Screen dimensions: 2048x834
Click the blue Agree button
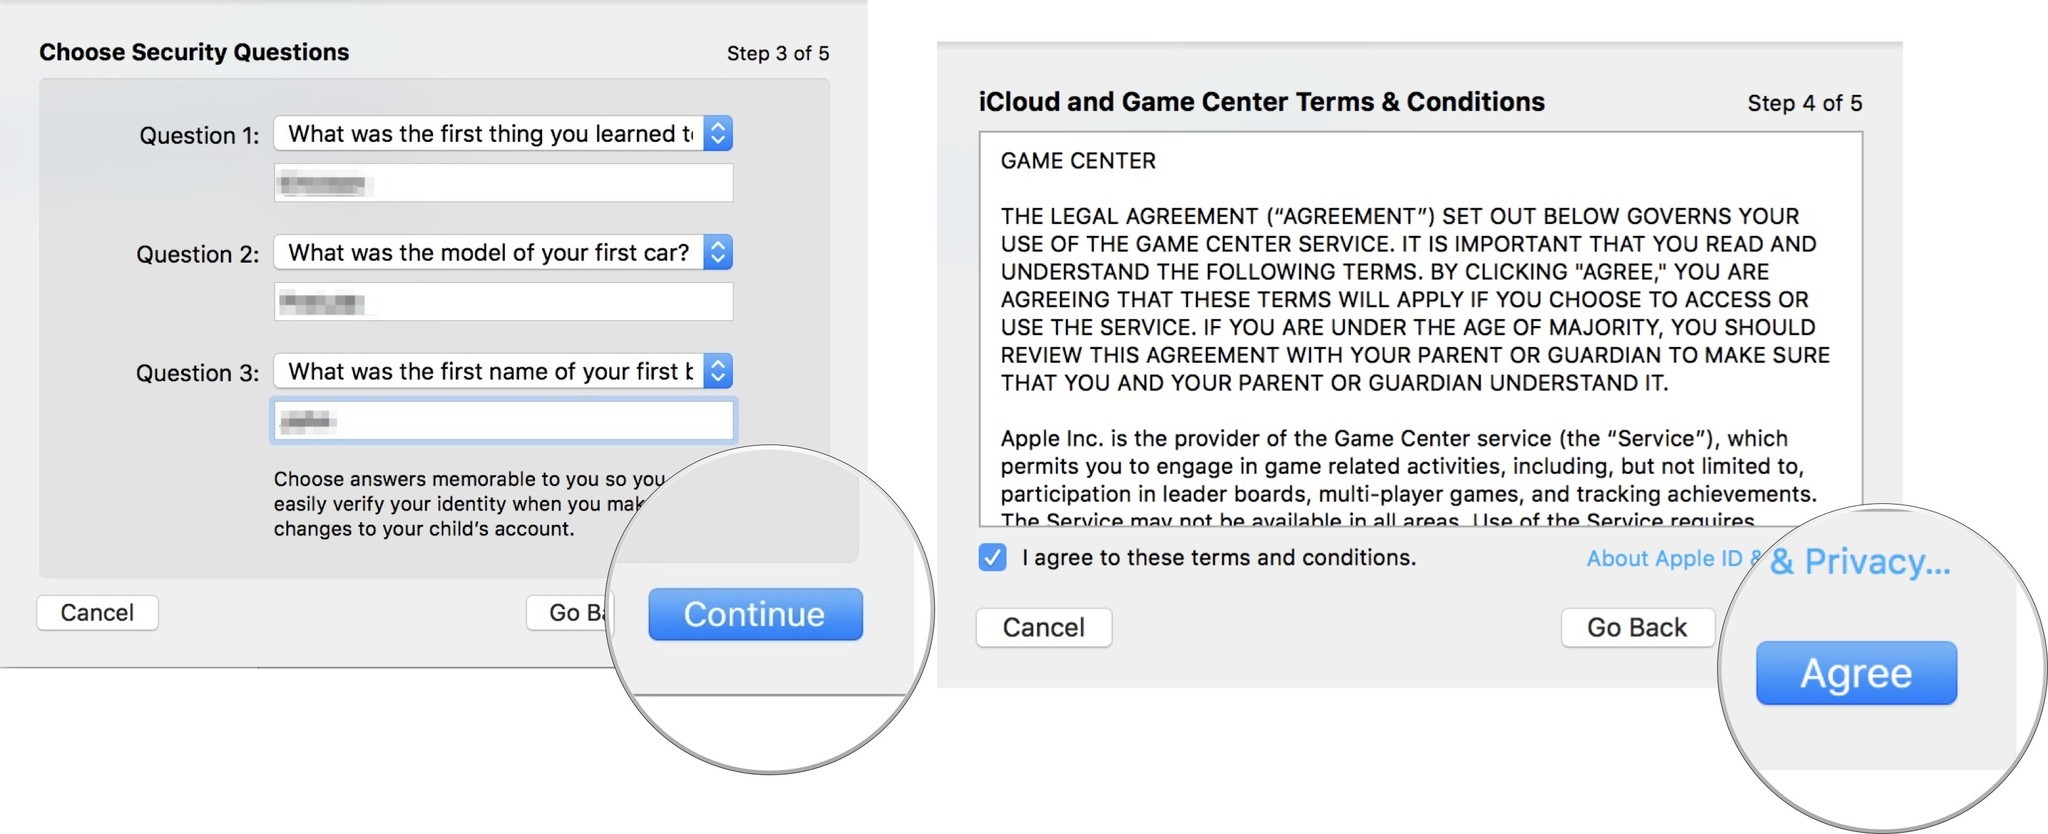tap(1855, 673)
